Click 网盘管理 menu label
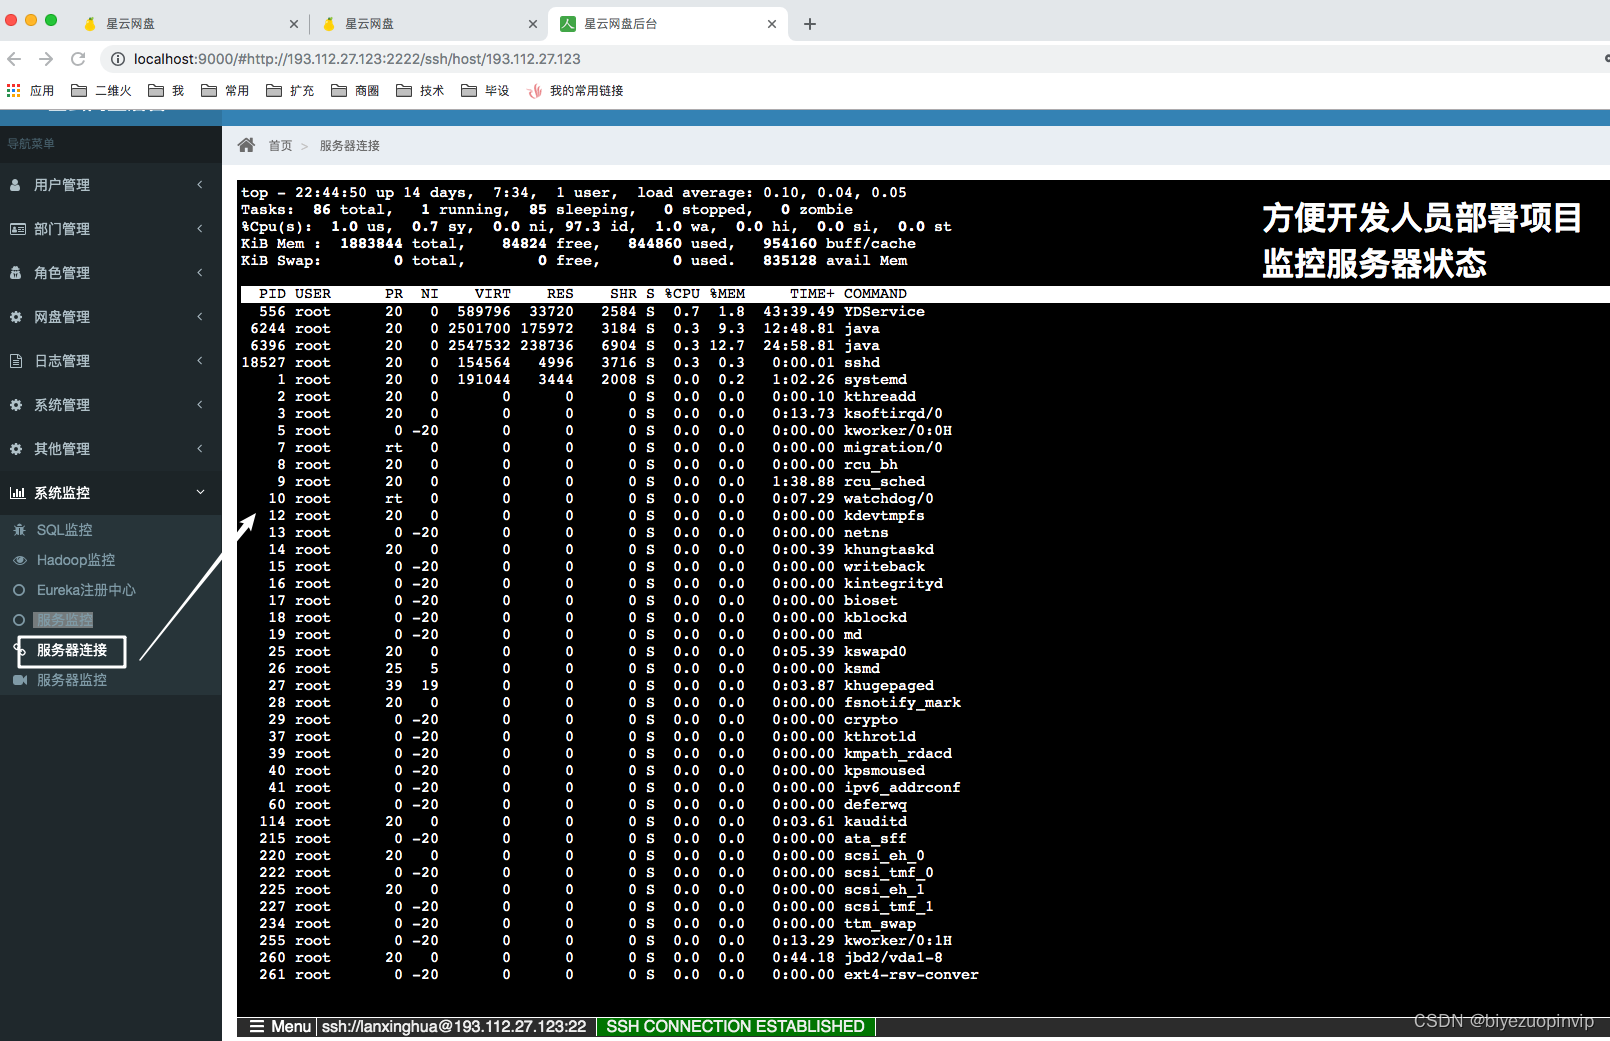Viewport: 1610px width, 1041px height. (x=62, y=317)
